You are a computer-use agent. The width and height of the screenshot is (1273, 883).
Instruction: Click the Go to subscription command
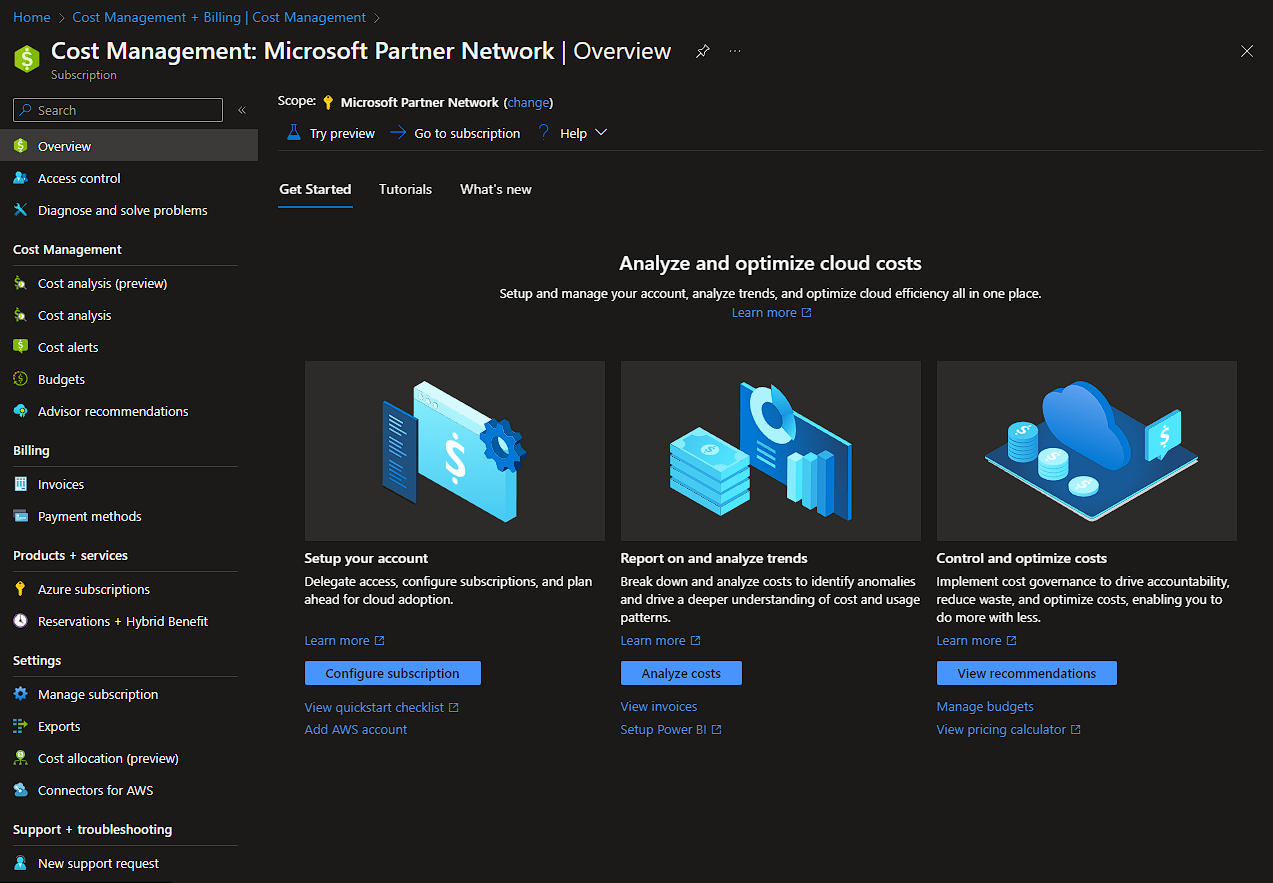pyautogui.click(x=455, y=133)
